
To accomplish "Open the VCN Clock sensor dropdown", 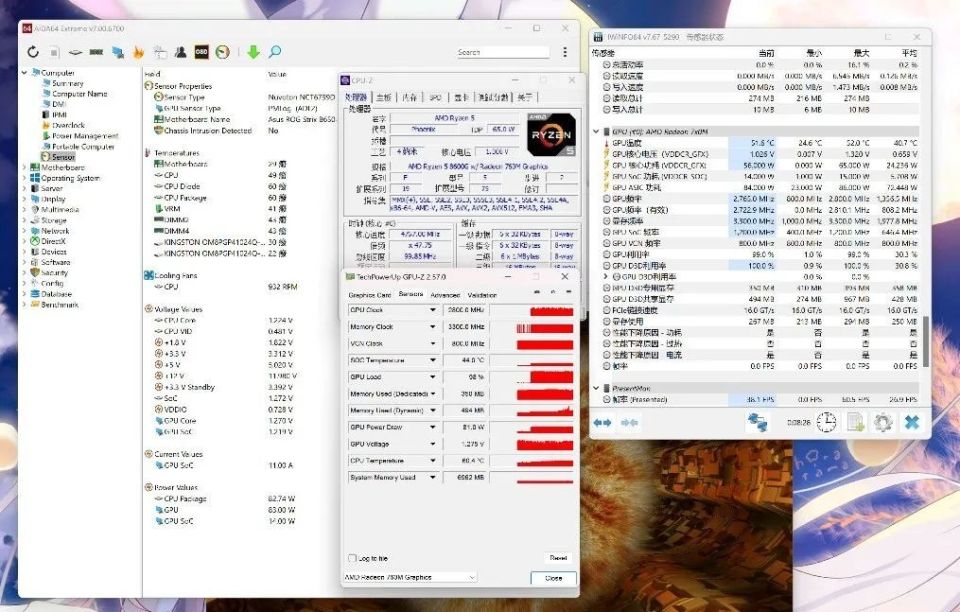I will [433, 344].
